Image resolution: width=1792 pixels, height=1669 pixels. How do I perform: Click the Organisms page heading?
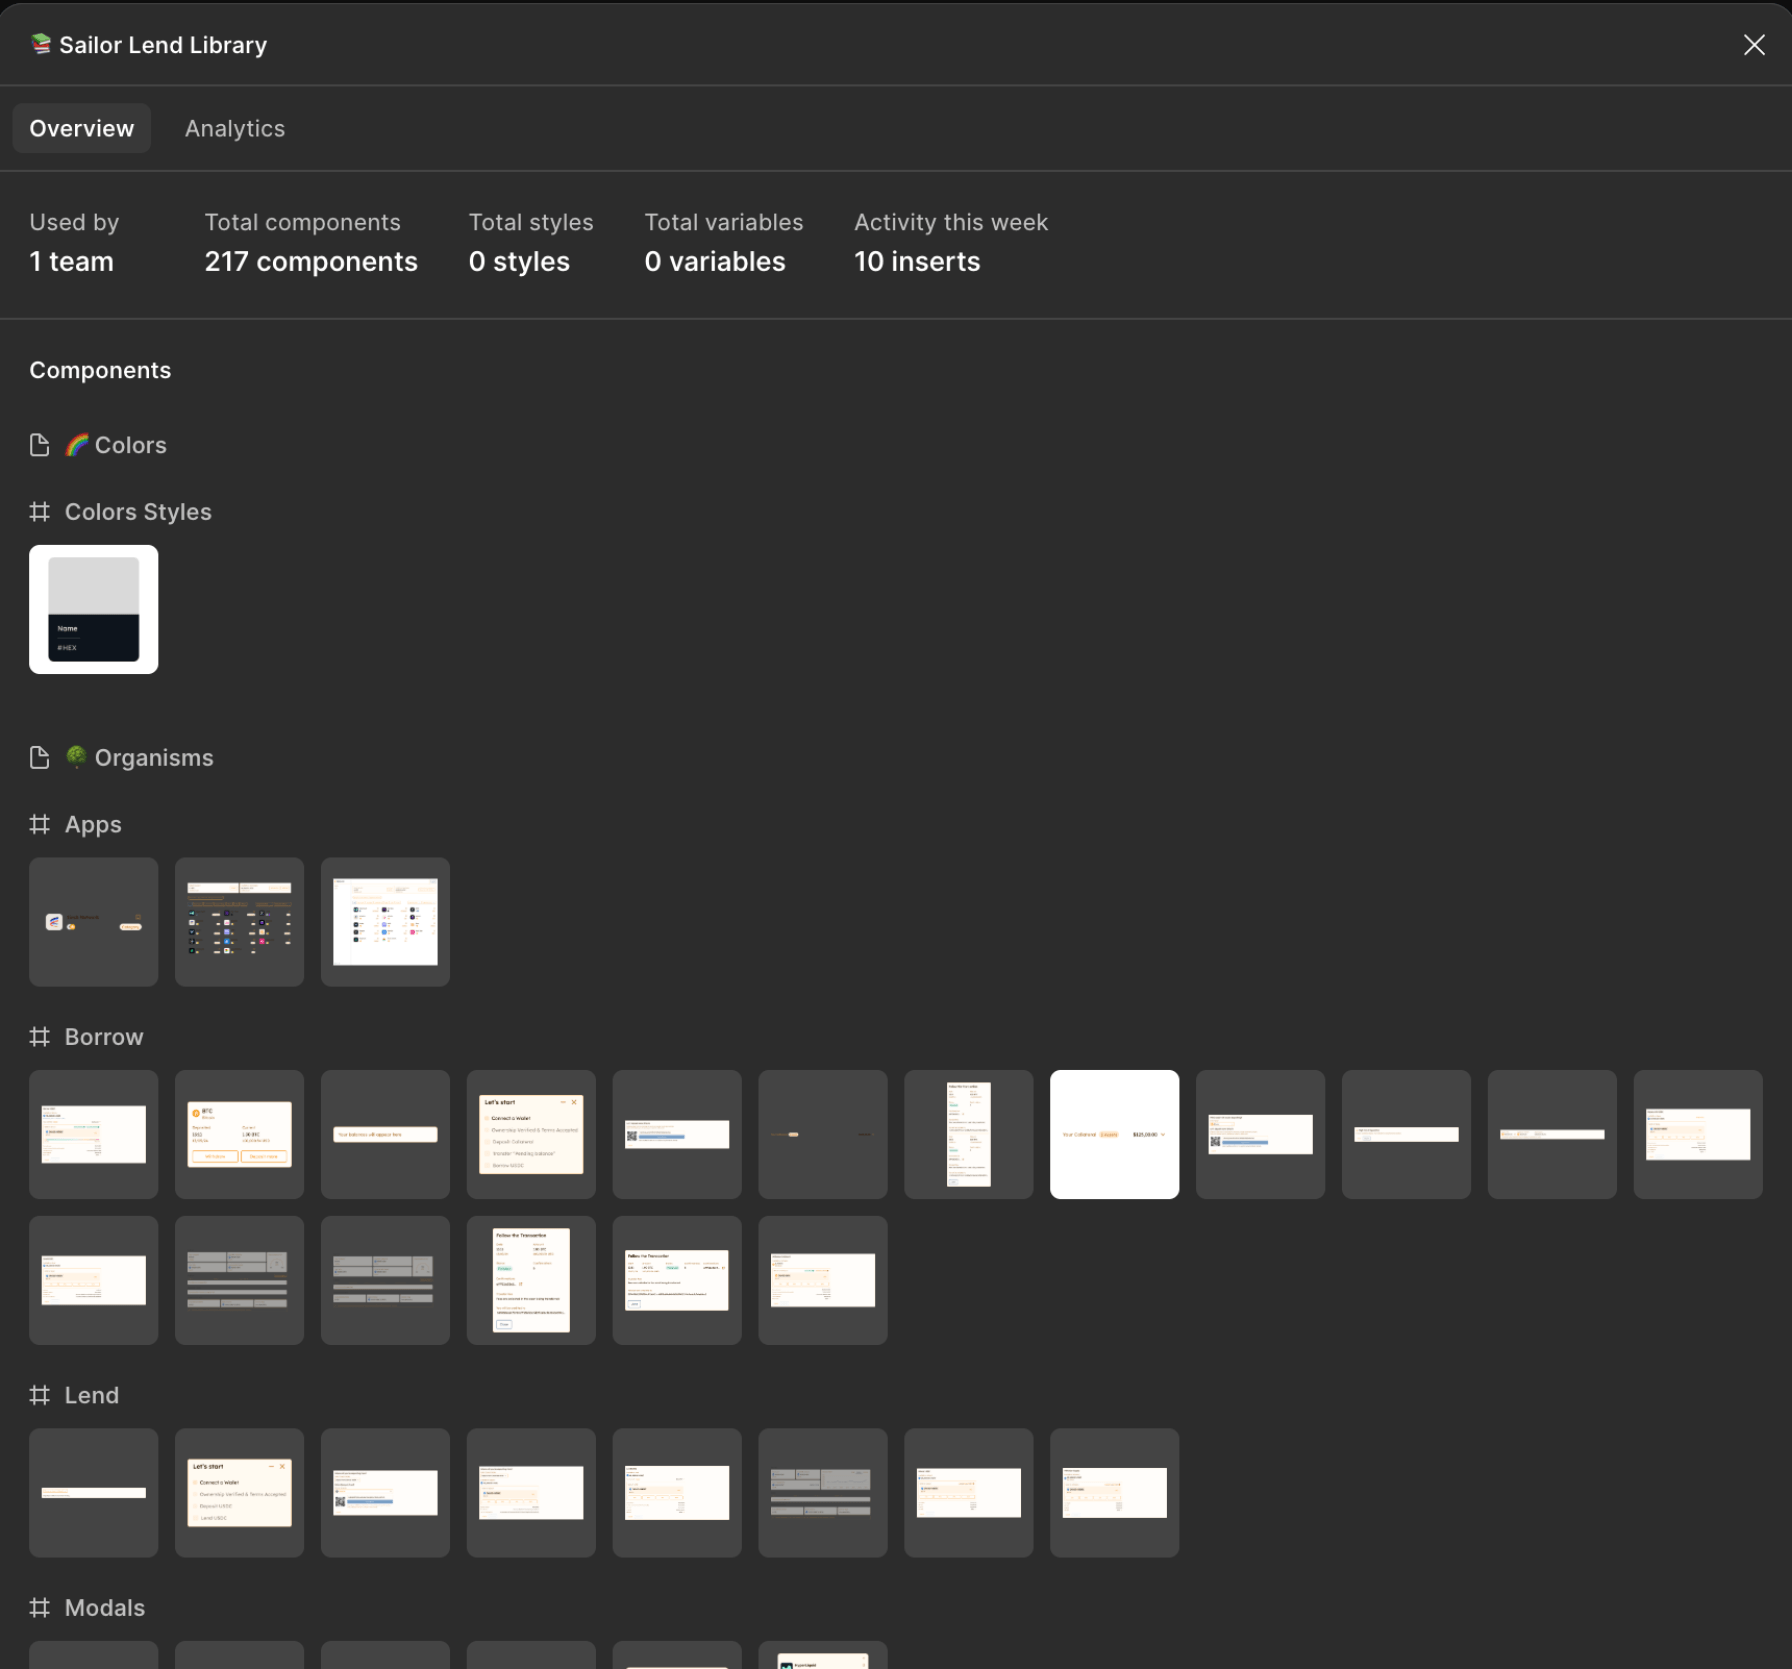[x=154, y=758]
